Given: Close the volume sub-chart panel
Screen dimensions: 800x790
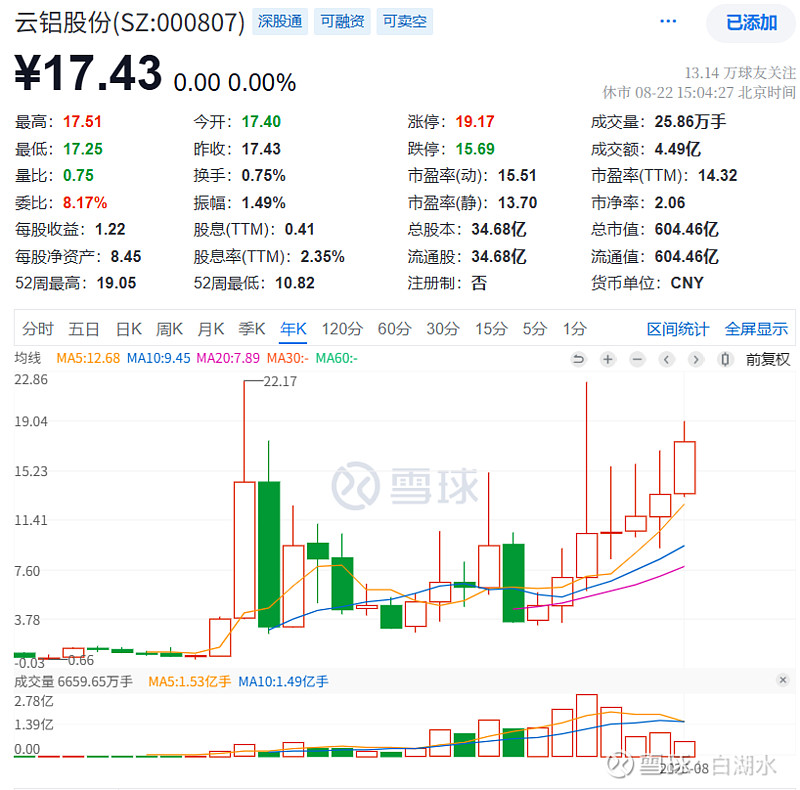Looking at the screenshot, I should click(783, 680).
